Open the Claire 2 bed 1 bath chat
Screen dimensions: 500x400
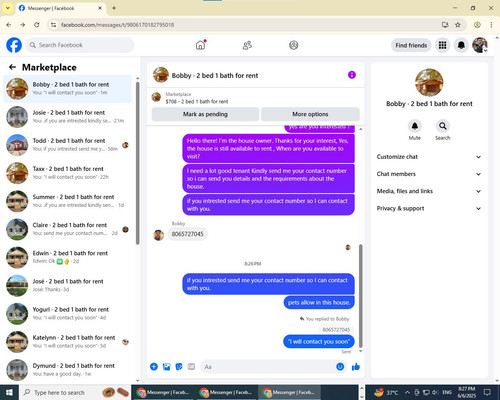point(68,229)
